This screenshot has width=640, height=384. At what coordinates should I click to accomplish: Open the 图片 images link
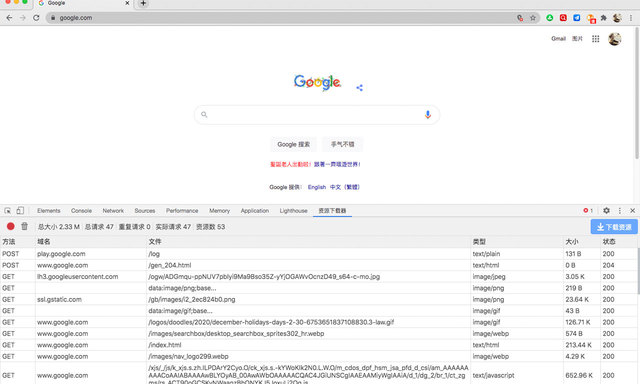577,39
